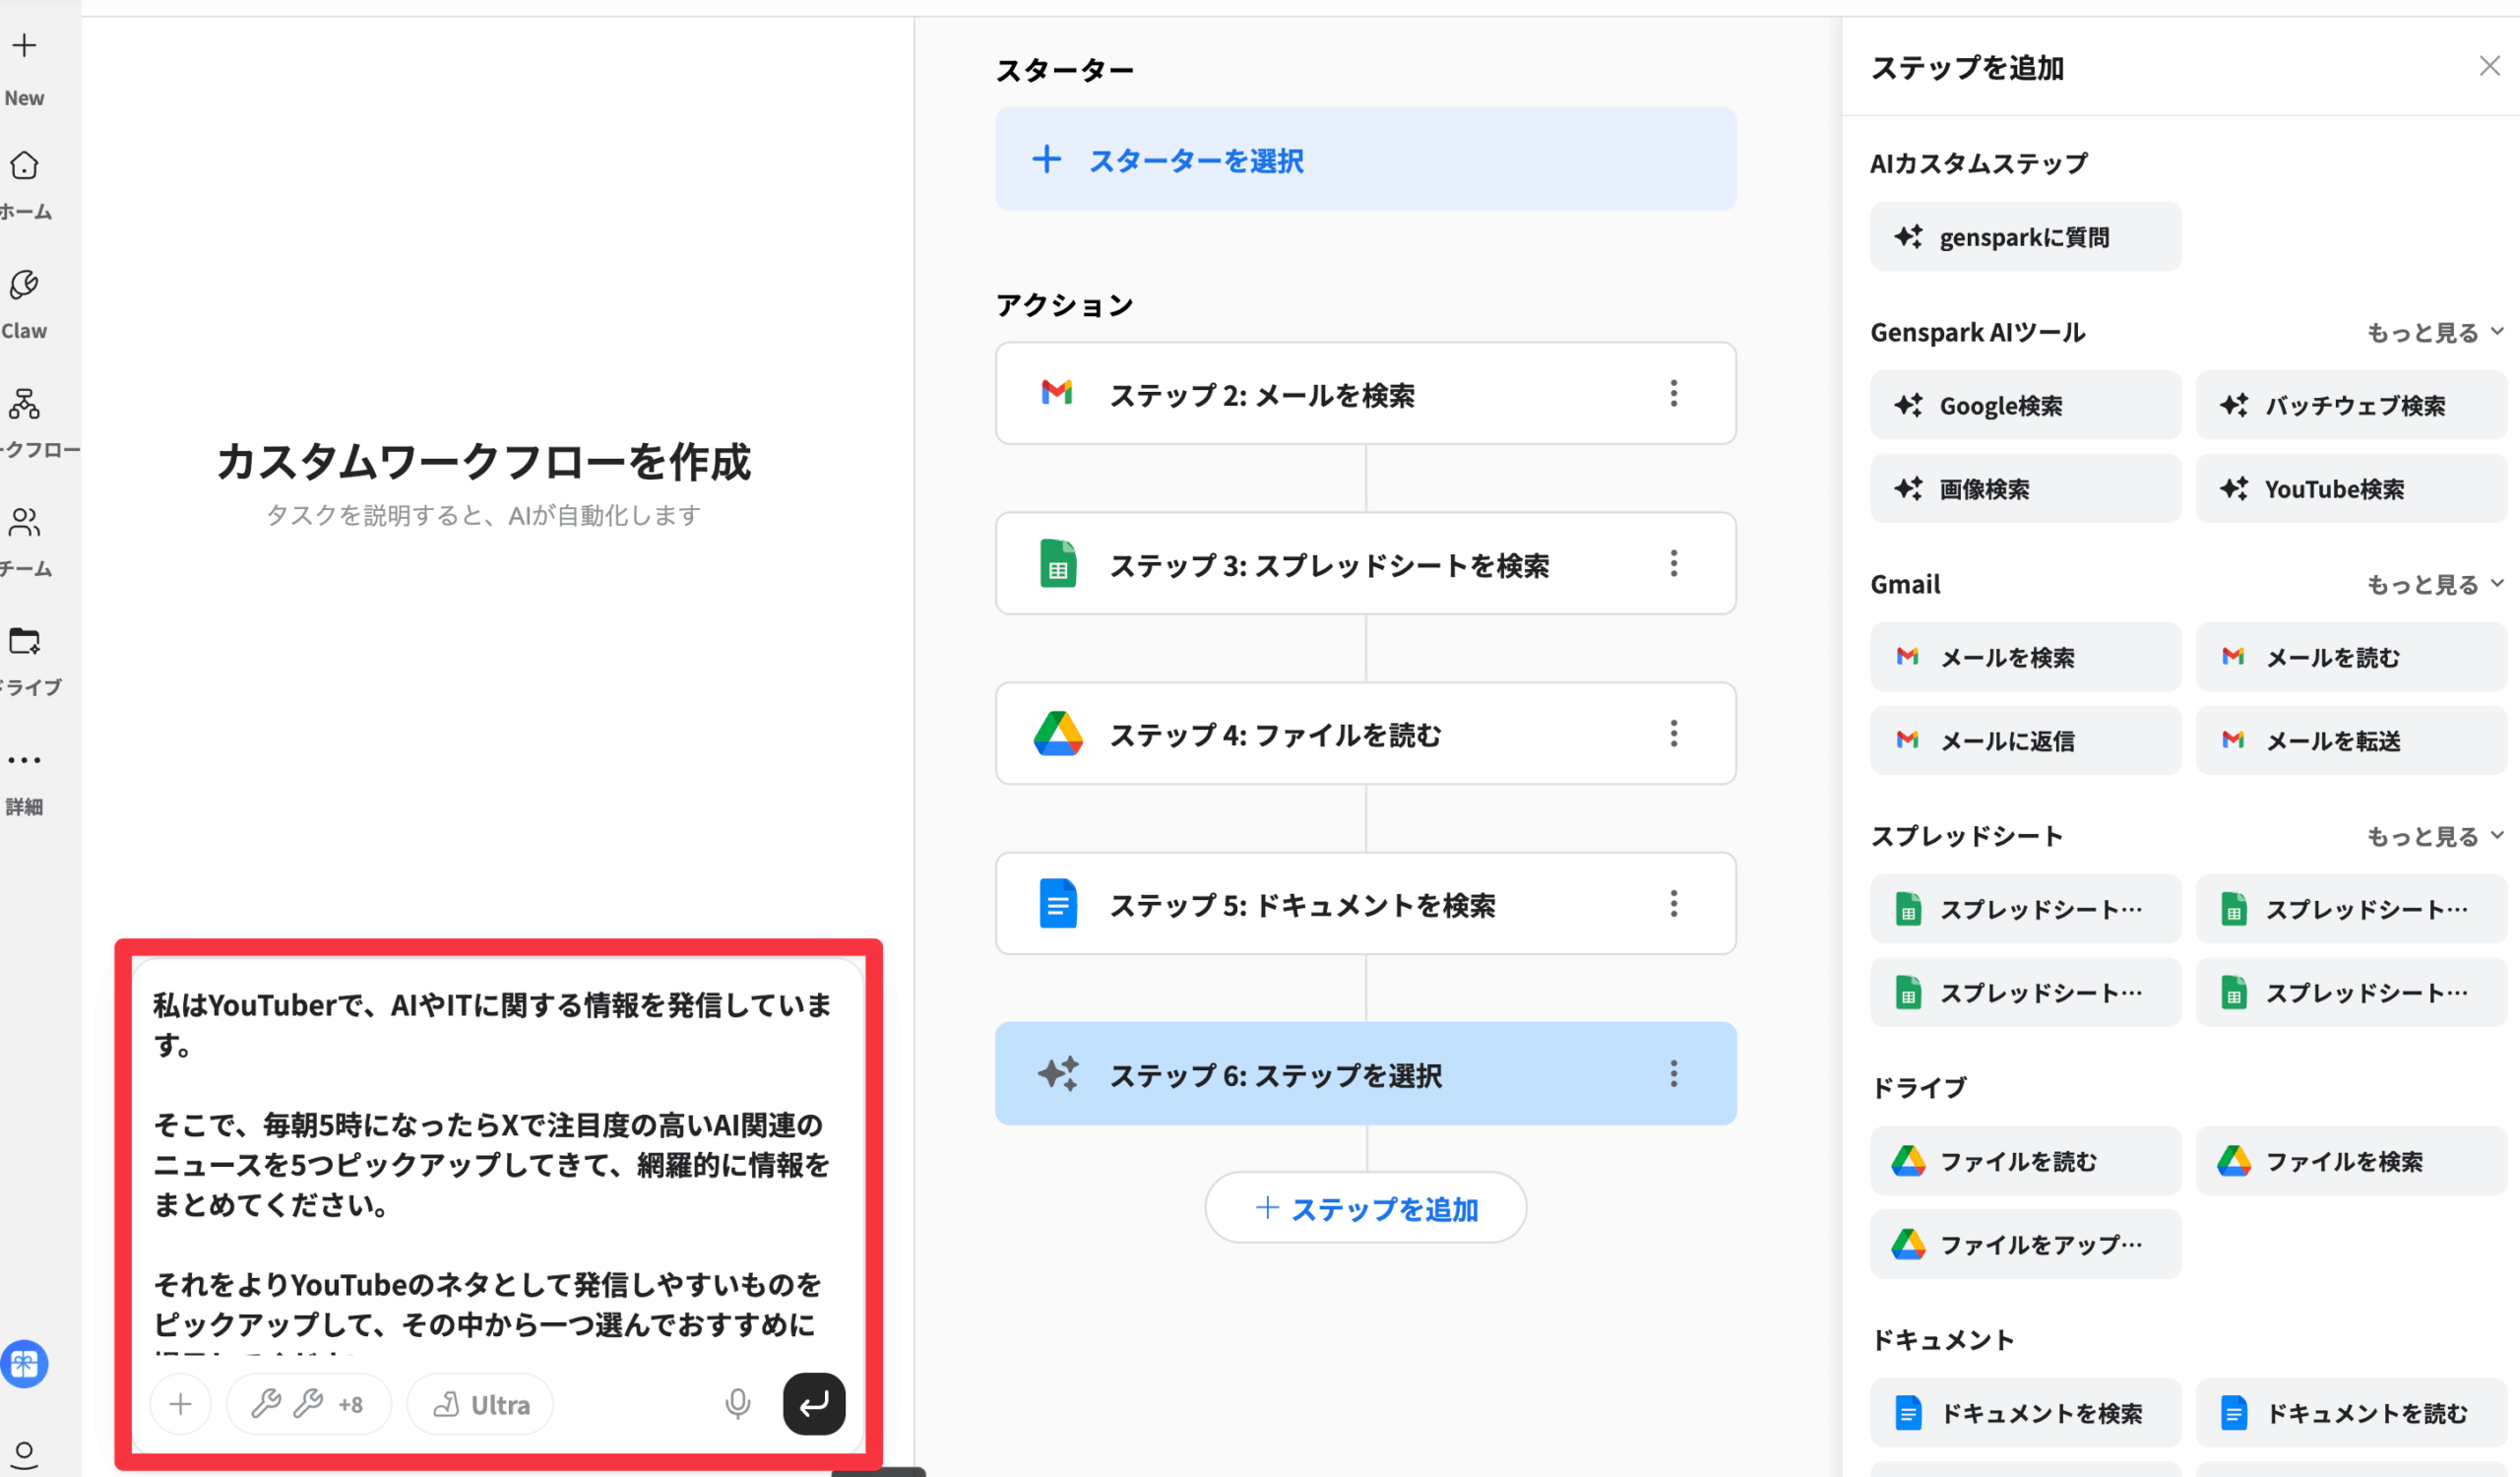2520x1477 pixels.
Task: Click the plus attach button in prompt box
Action: tap(180, 1404)
